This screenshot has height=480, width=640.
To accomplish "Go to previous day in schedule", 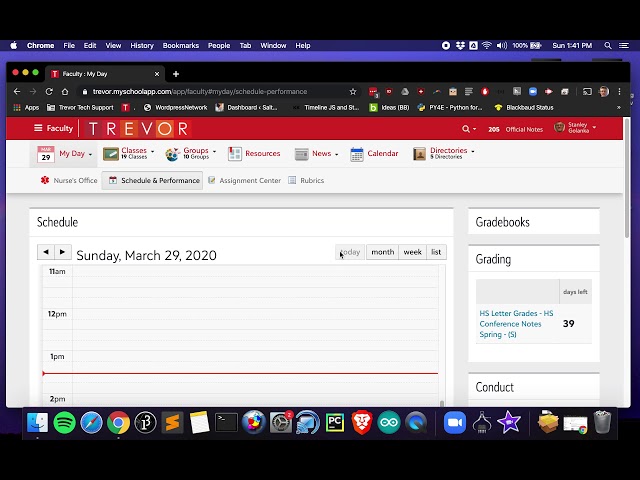I will coord(46,252).
